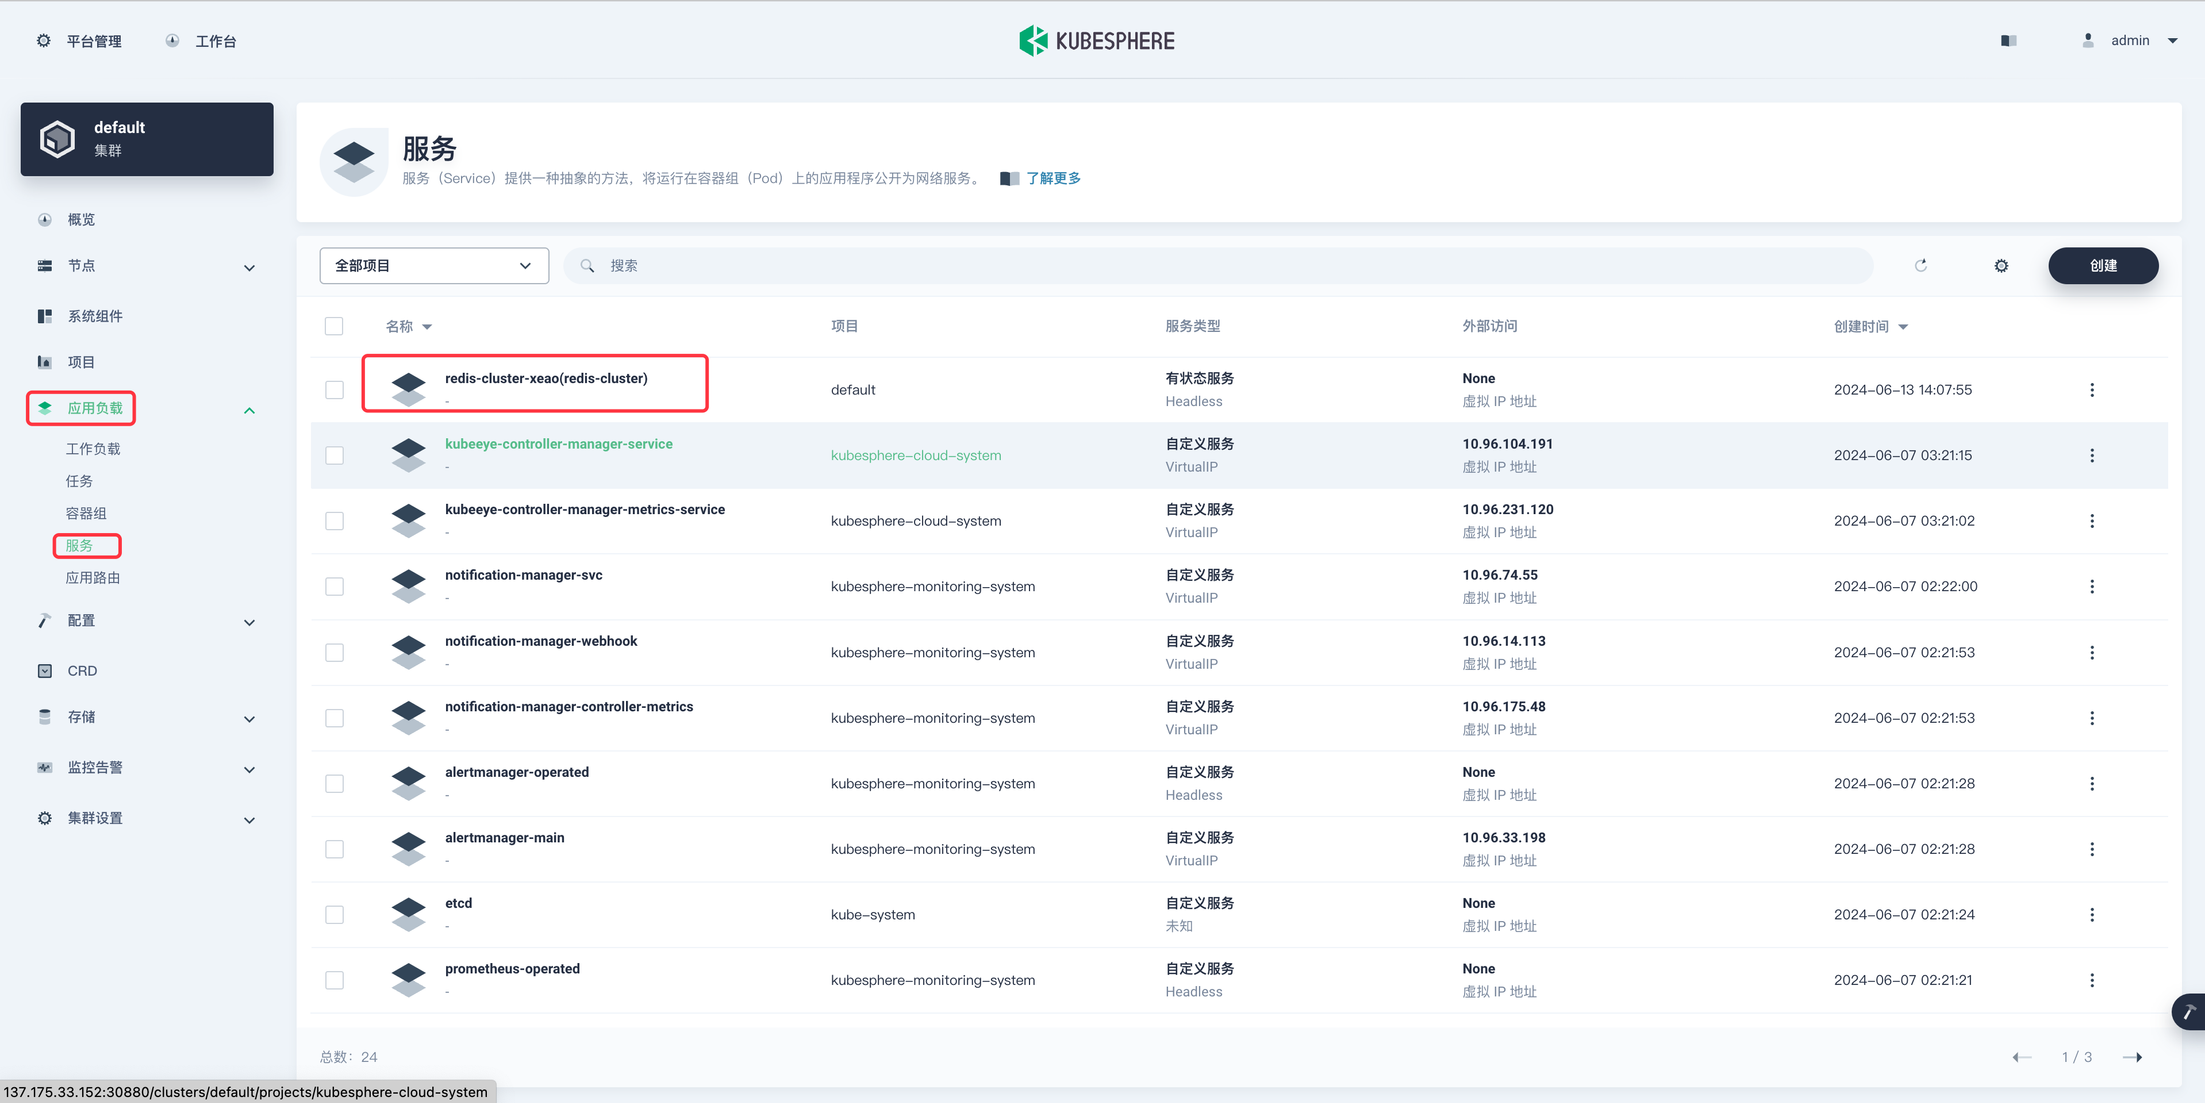Sort by 创建时间 column header

coord(1871,327)
